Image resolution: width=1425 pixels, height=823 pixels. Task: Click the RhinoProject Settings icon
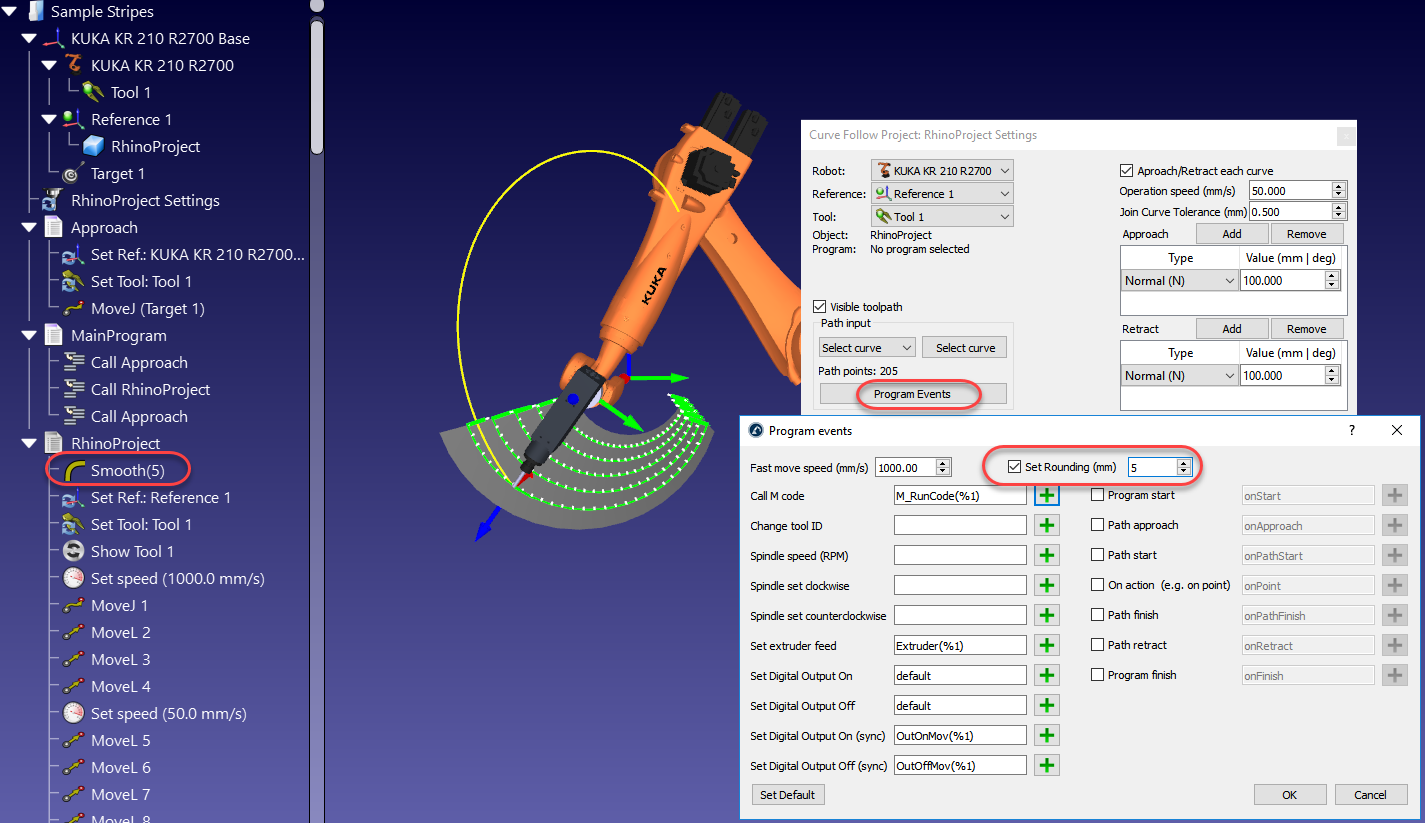point(53,201)
